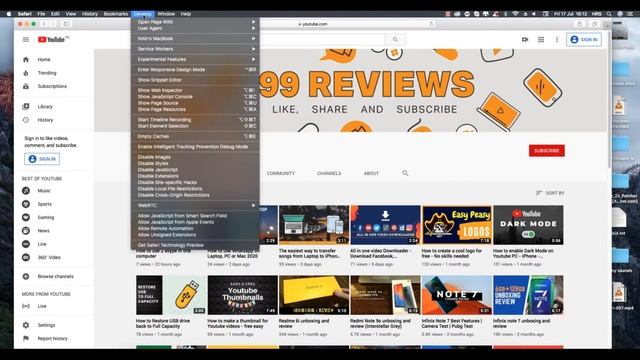Screen dimensions: 640x360
Task: Toggle Allow Unsigned Extensions
Action: pyautogui.click(x=195, y=235)
